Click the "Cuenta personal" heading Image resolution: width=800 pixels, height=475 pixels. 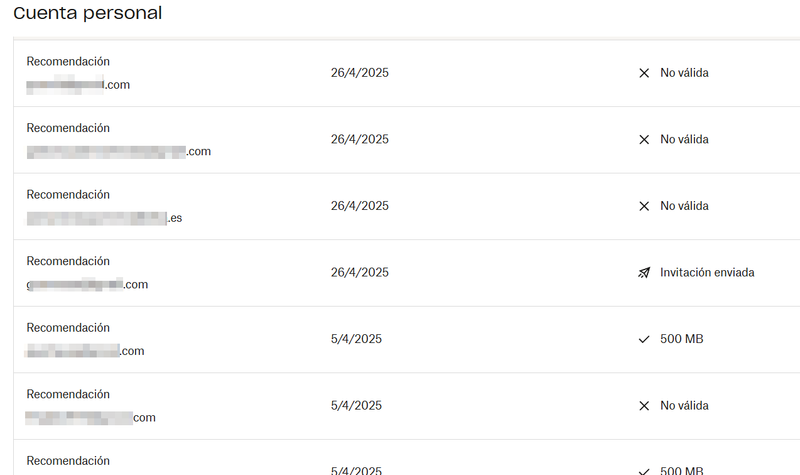(88, 13)
